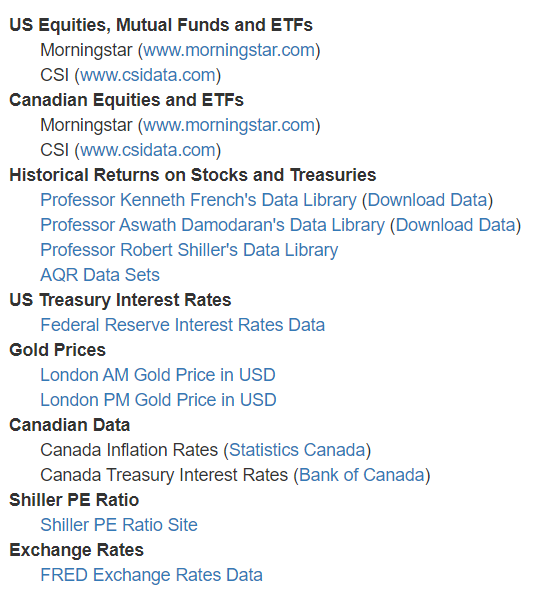Open Professor Kenneth French's Data Library

click(x=198, y=200)
